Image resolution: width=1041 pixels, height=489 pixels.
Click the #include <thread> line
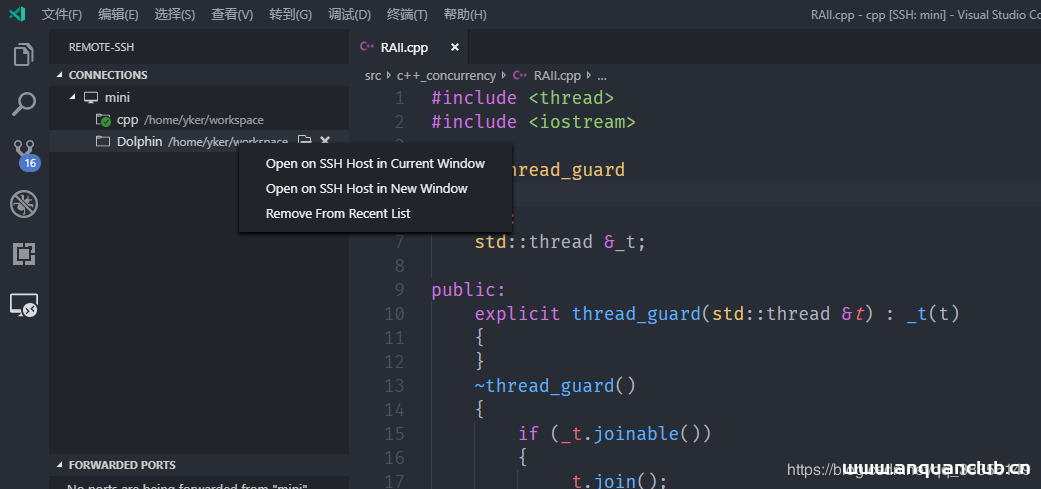522,98
